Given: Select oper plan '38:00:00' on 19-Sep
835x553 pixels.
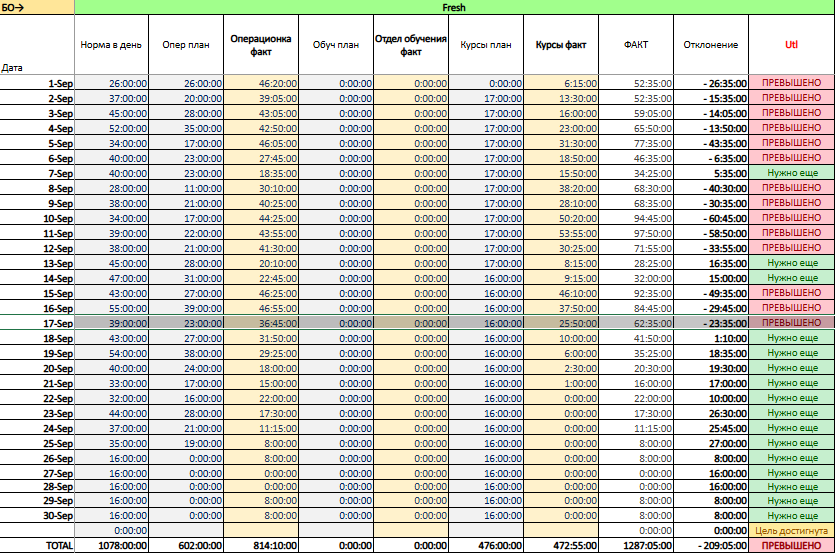Looking at the screenshot, I should [186, 353].
